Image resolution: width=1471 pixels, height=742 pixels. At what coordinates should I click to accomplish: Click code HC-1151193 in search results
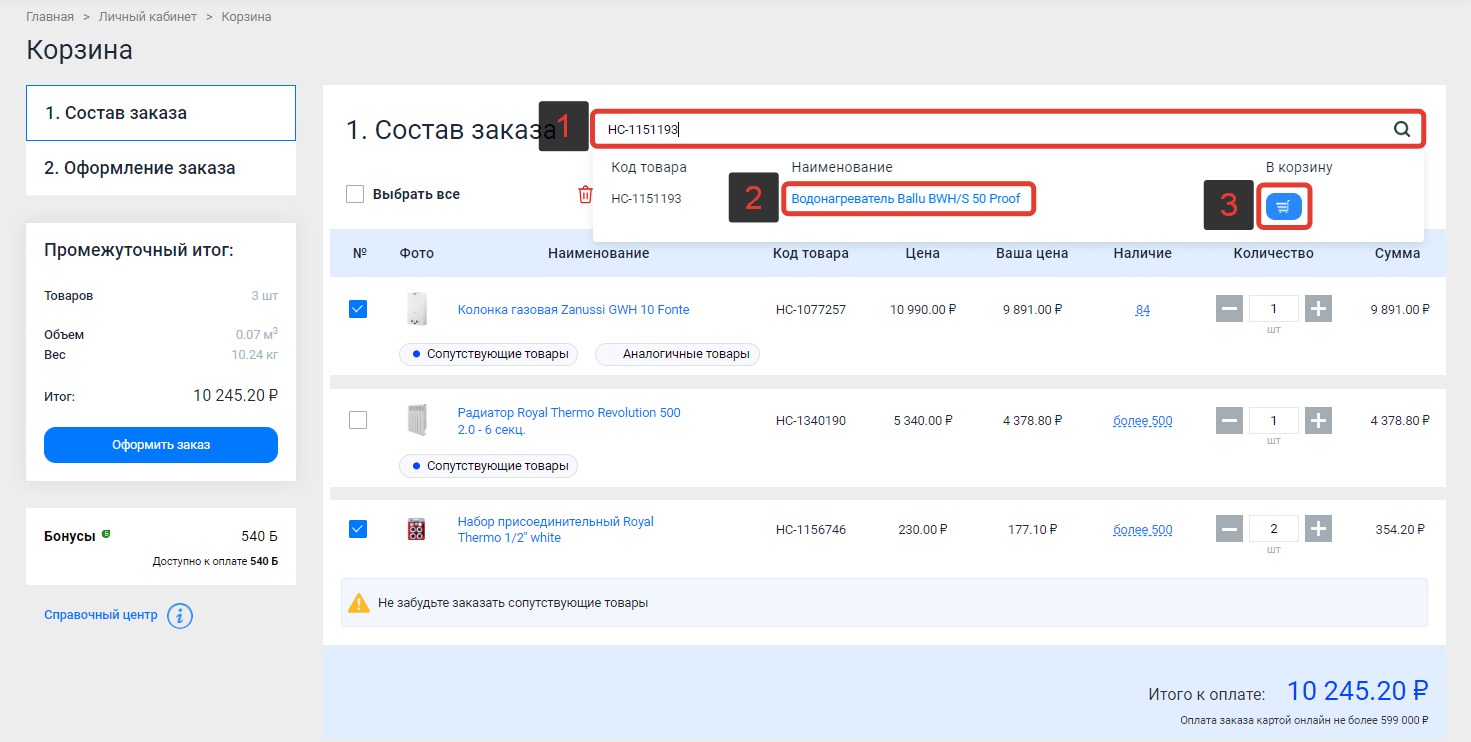coord(646,199)
